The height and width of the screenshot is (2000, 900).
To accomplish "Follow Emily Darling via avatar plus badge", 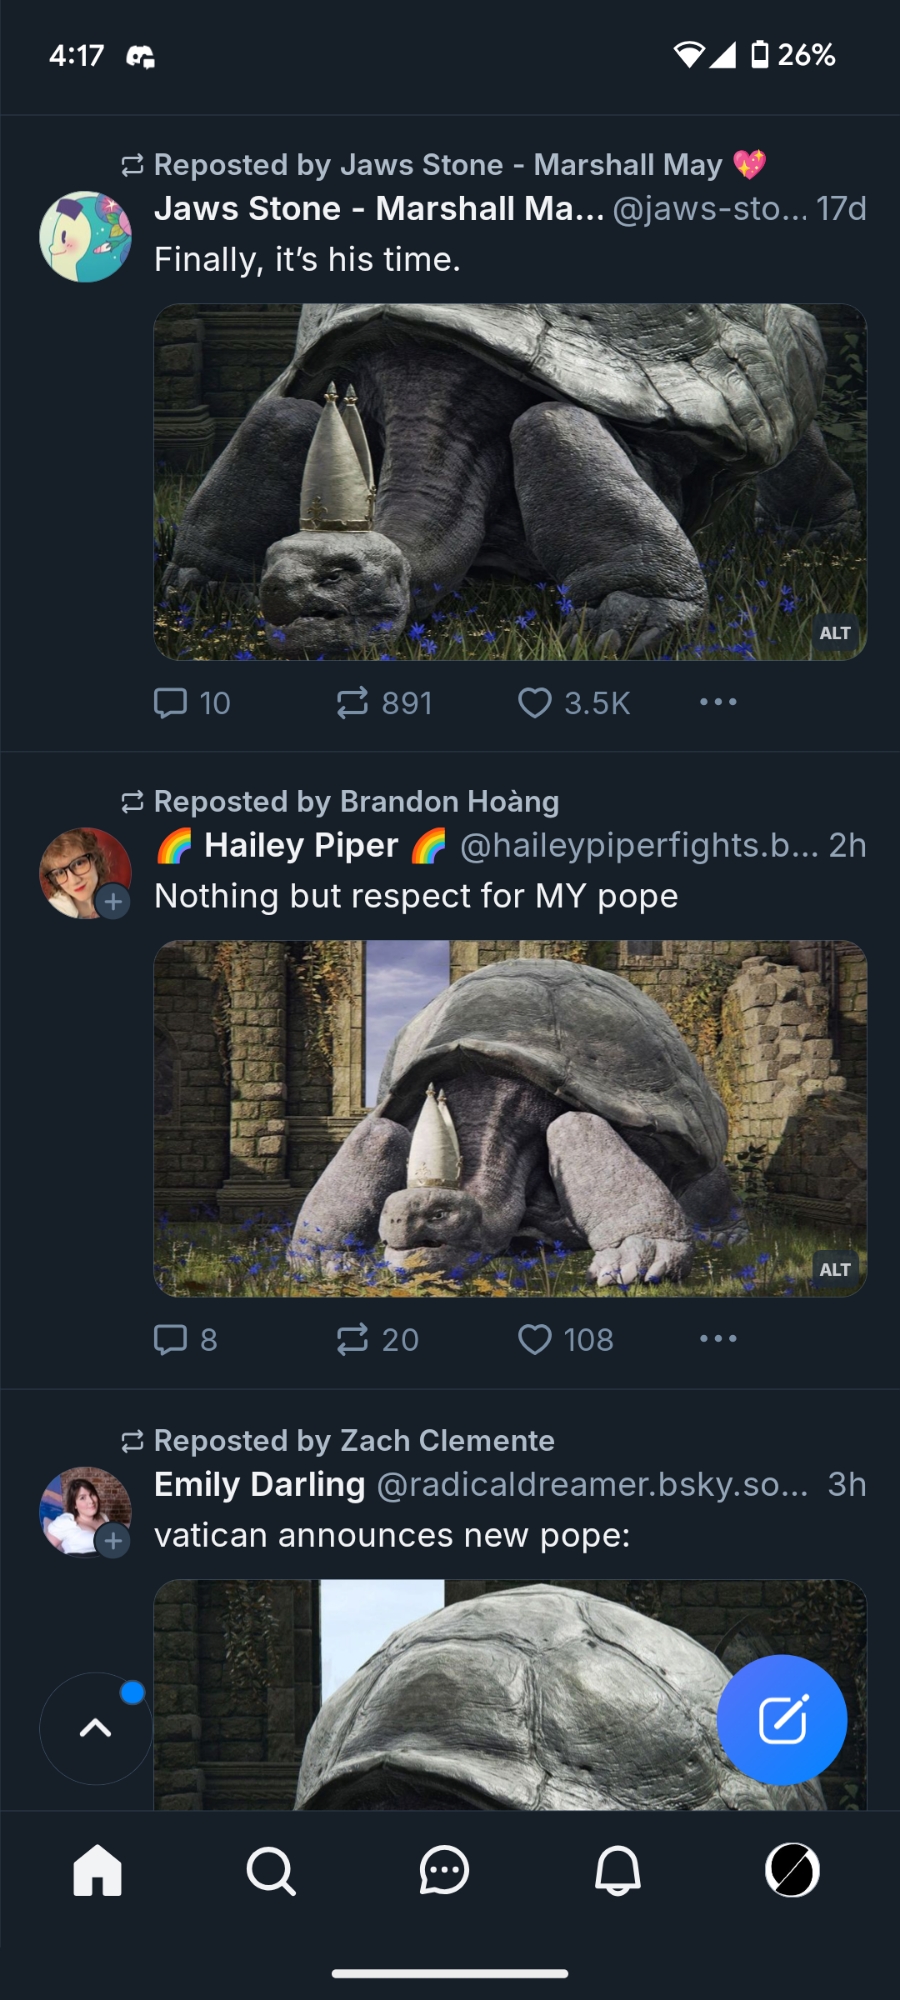I will click(x=114, y=1541).
